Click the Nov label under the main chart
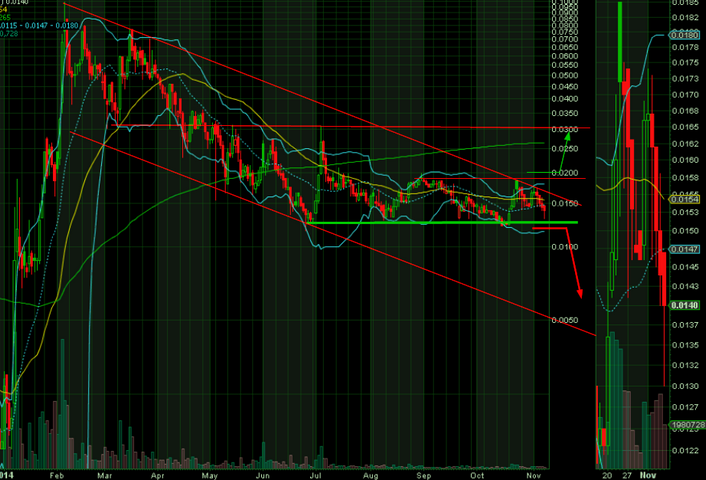706x480 pixels. point(534,475)
